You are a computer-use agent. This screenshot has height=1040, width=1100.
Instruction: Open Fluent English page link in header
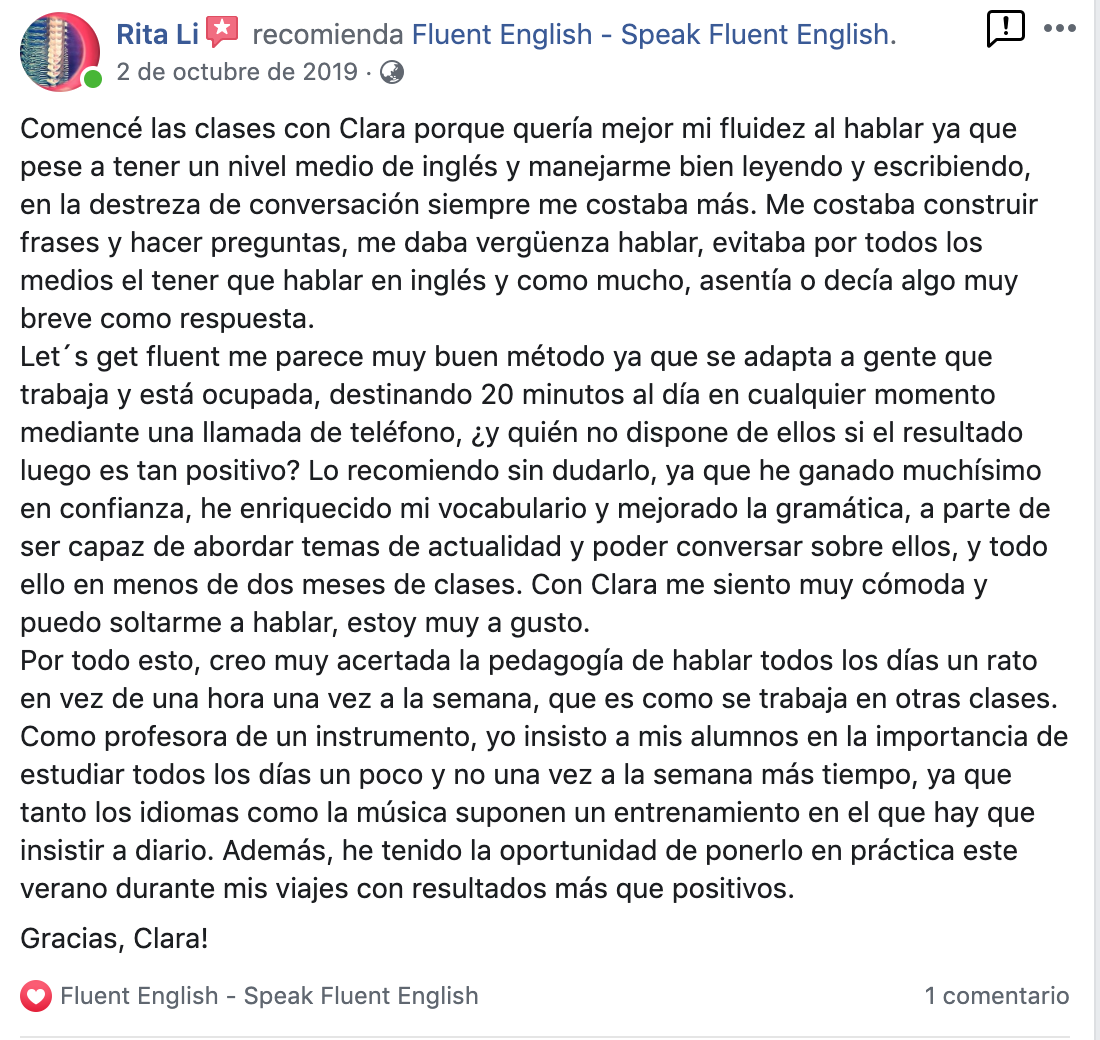pyautogui.click(x=654, y=34)
